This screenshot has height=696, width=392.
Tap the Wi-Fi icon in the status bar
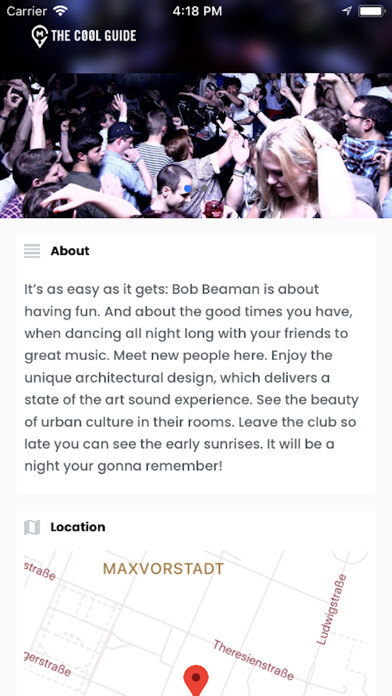[x=59, y=11]
